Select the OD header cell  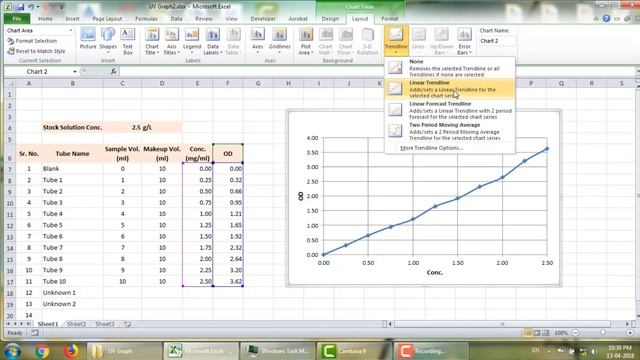[x=228, y=153]
